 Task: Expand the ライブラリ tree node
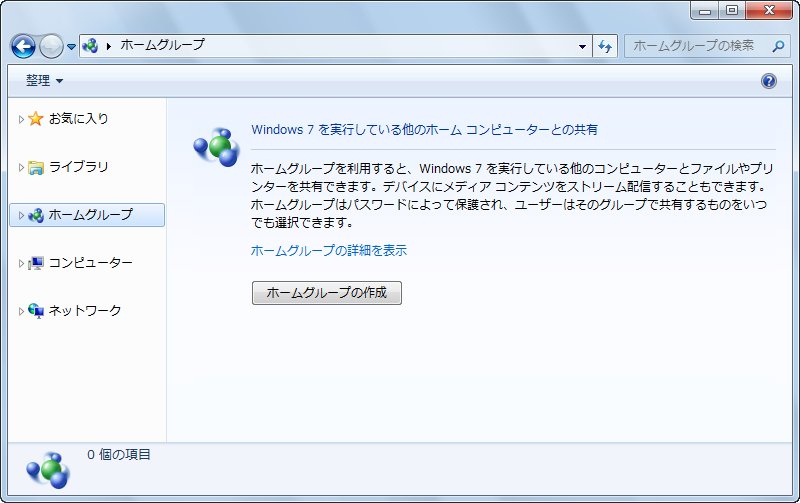click(x=21, y=167)
